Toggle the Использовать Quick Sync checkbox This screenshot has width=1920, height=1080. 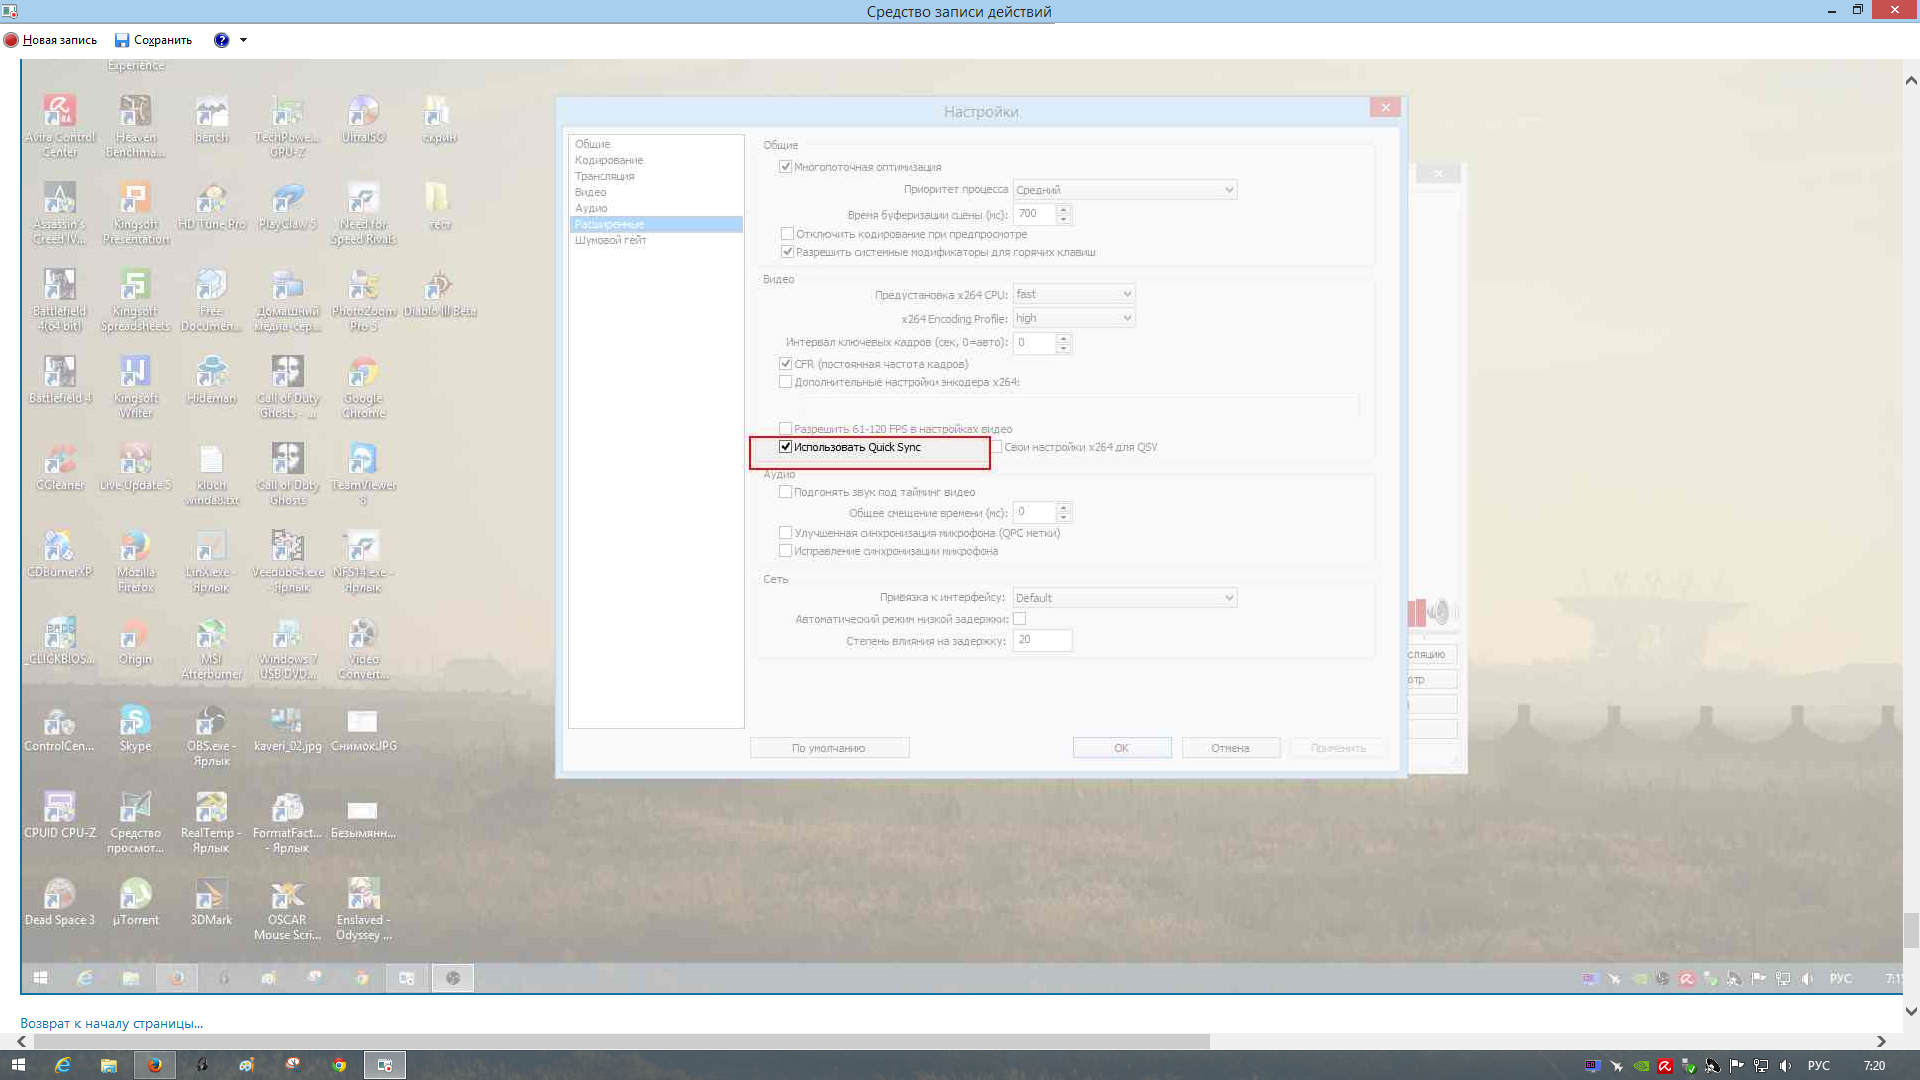click(x=786, y=447)
